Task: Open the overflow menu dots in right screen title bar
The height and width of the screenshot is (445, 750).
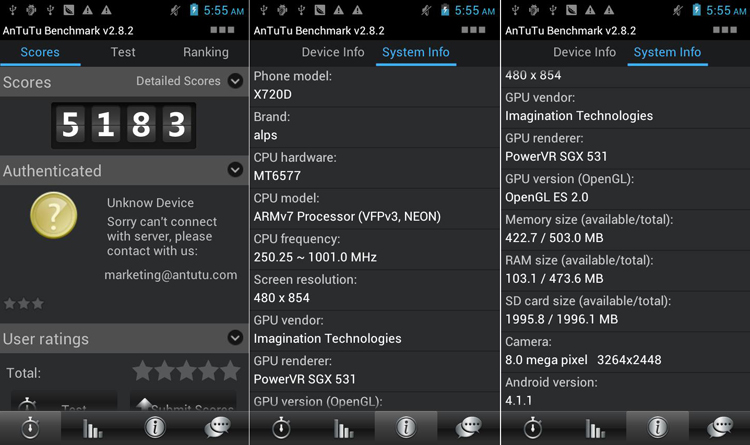Action: click(725, 30)
